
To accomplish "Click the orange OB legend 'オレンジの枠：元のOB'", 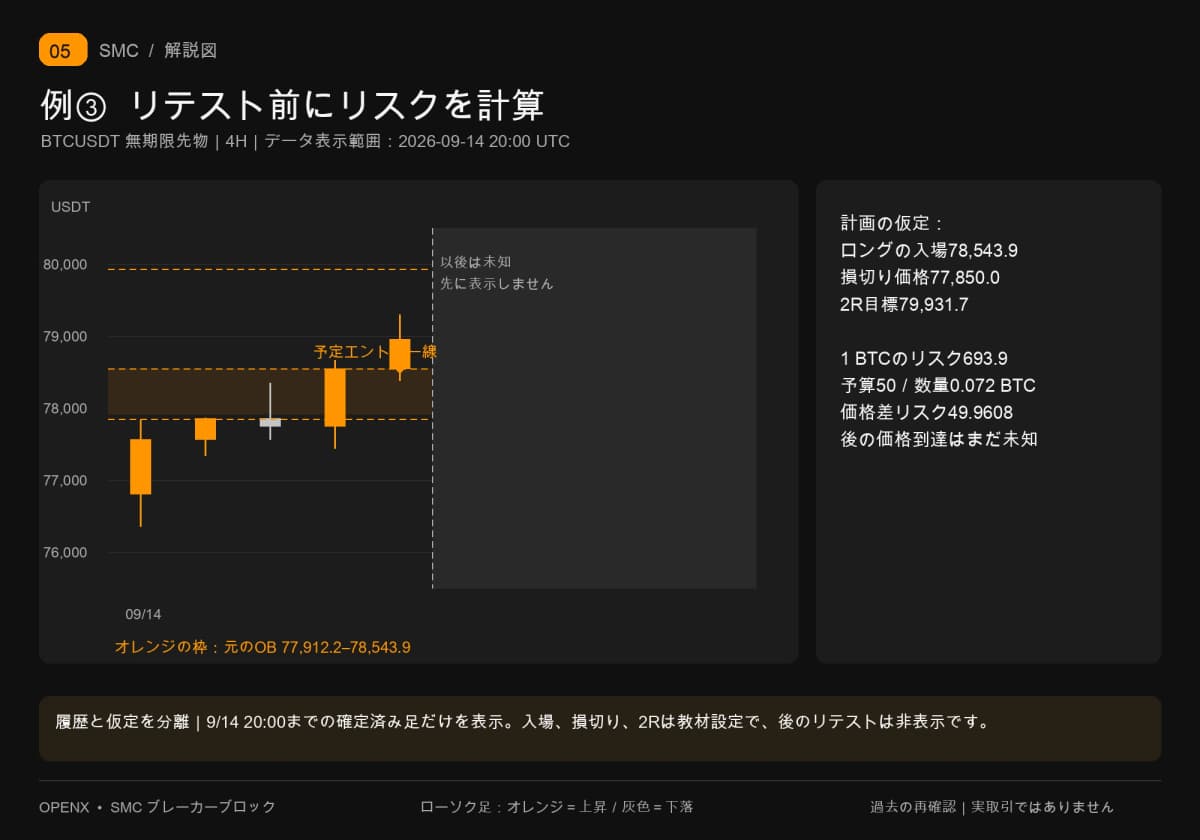I will click(263, 647).
